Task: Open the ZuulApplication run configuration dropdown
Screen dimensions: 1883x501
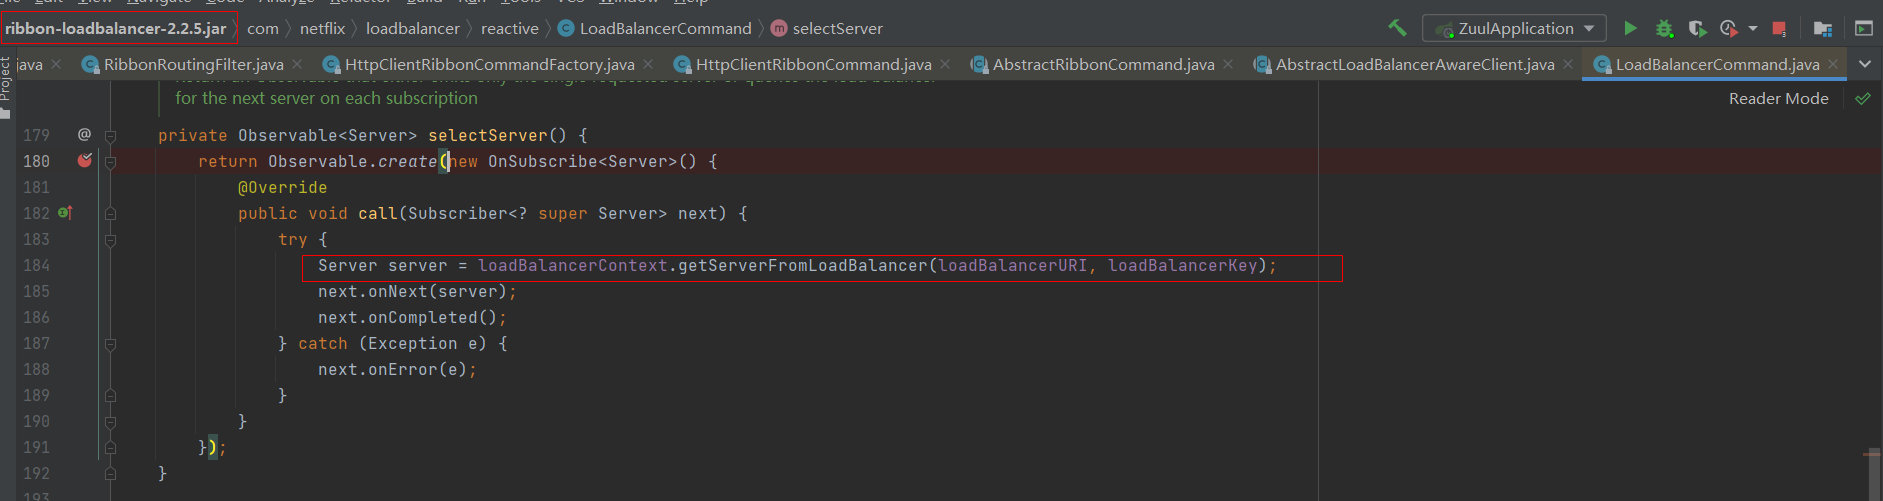Action: coord(1514,28)
